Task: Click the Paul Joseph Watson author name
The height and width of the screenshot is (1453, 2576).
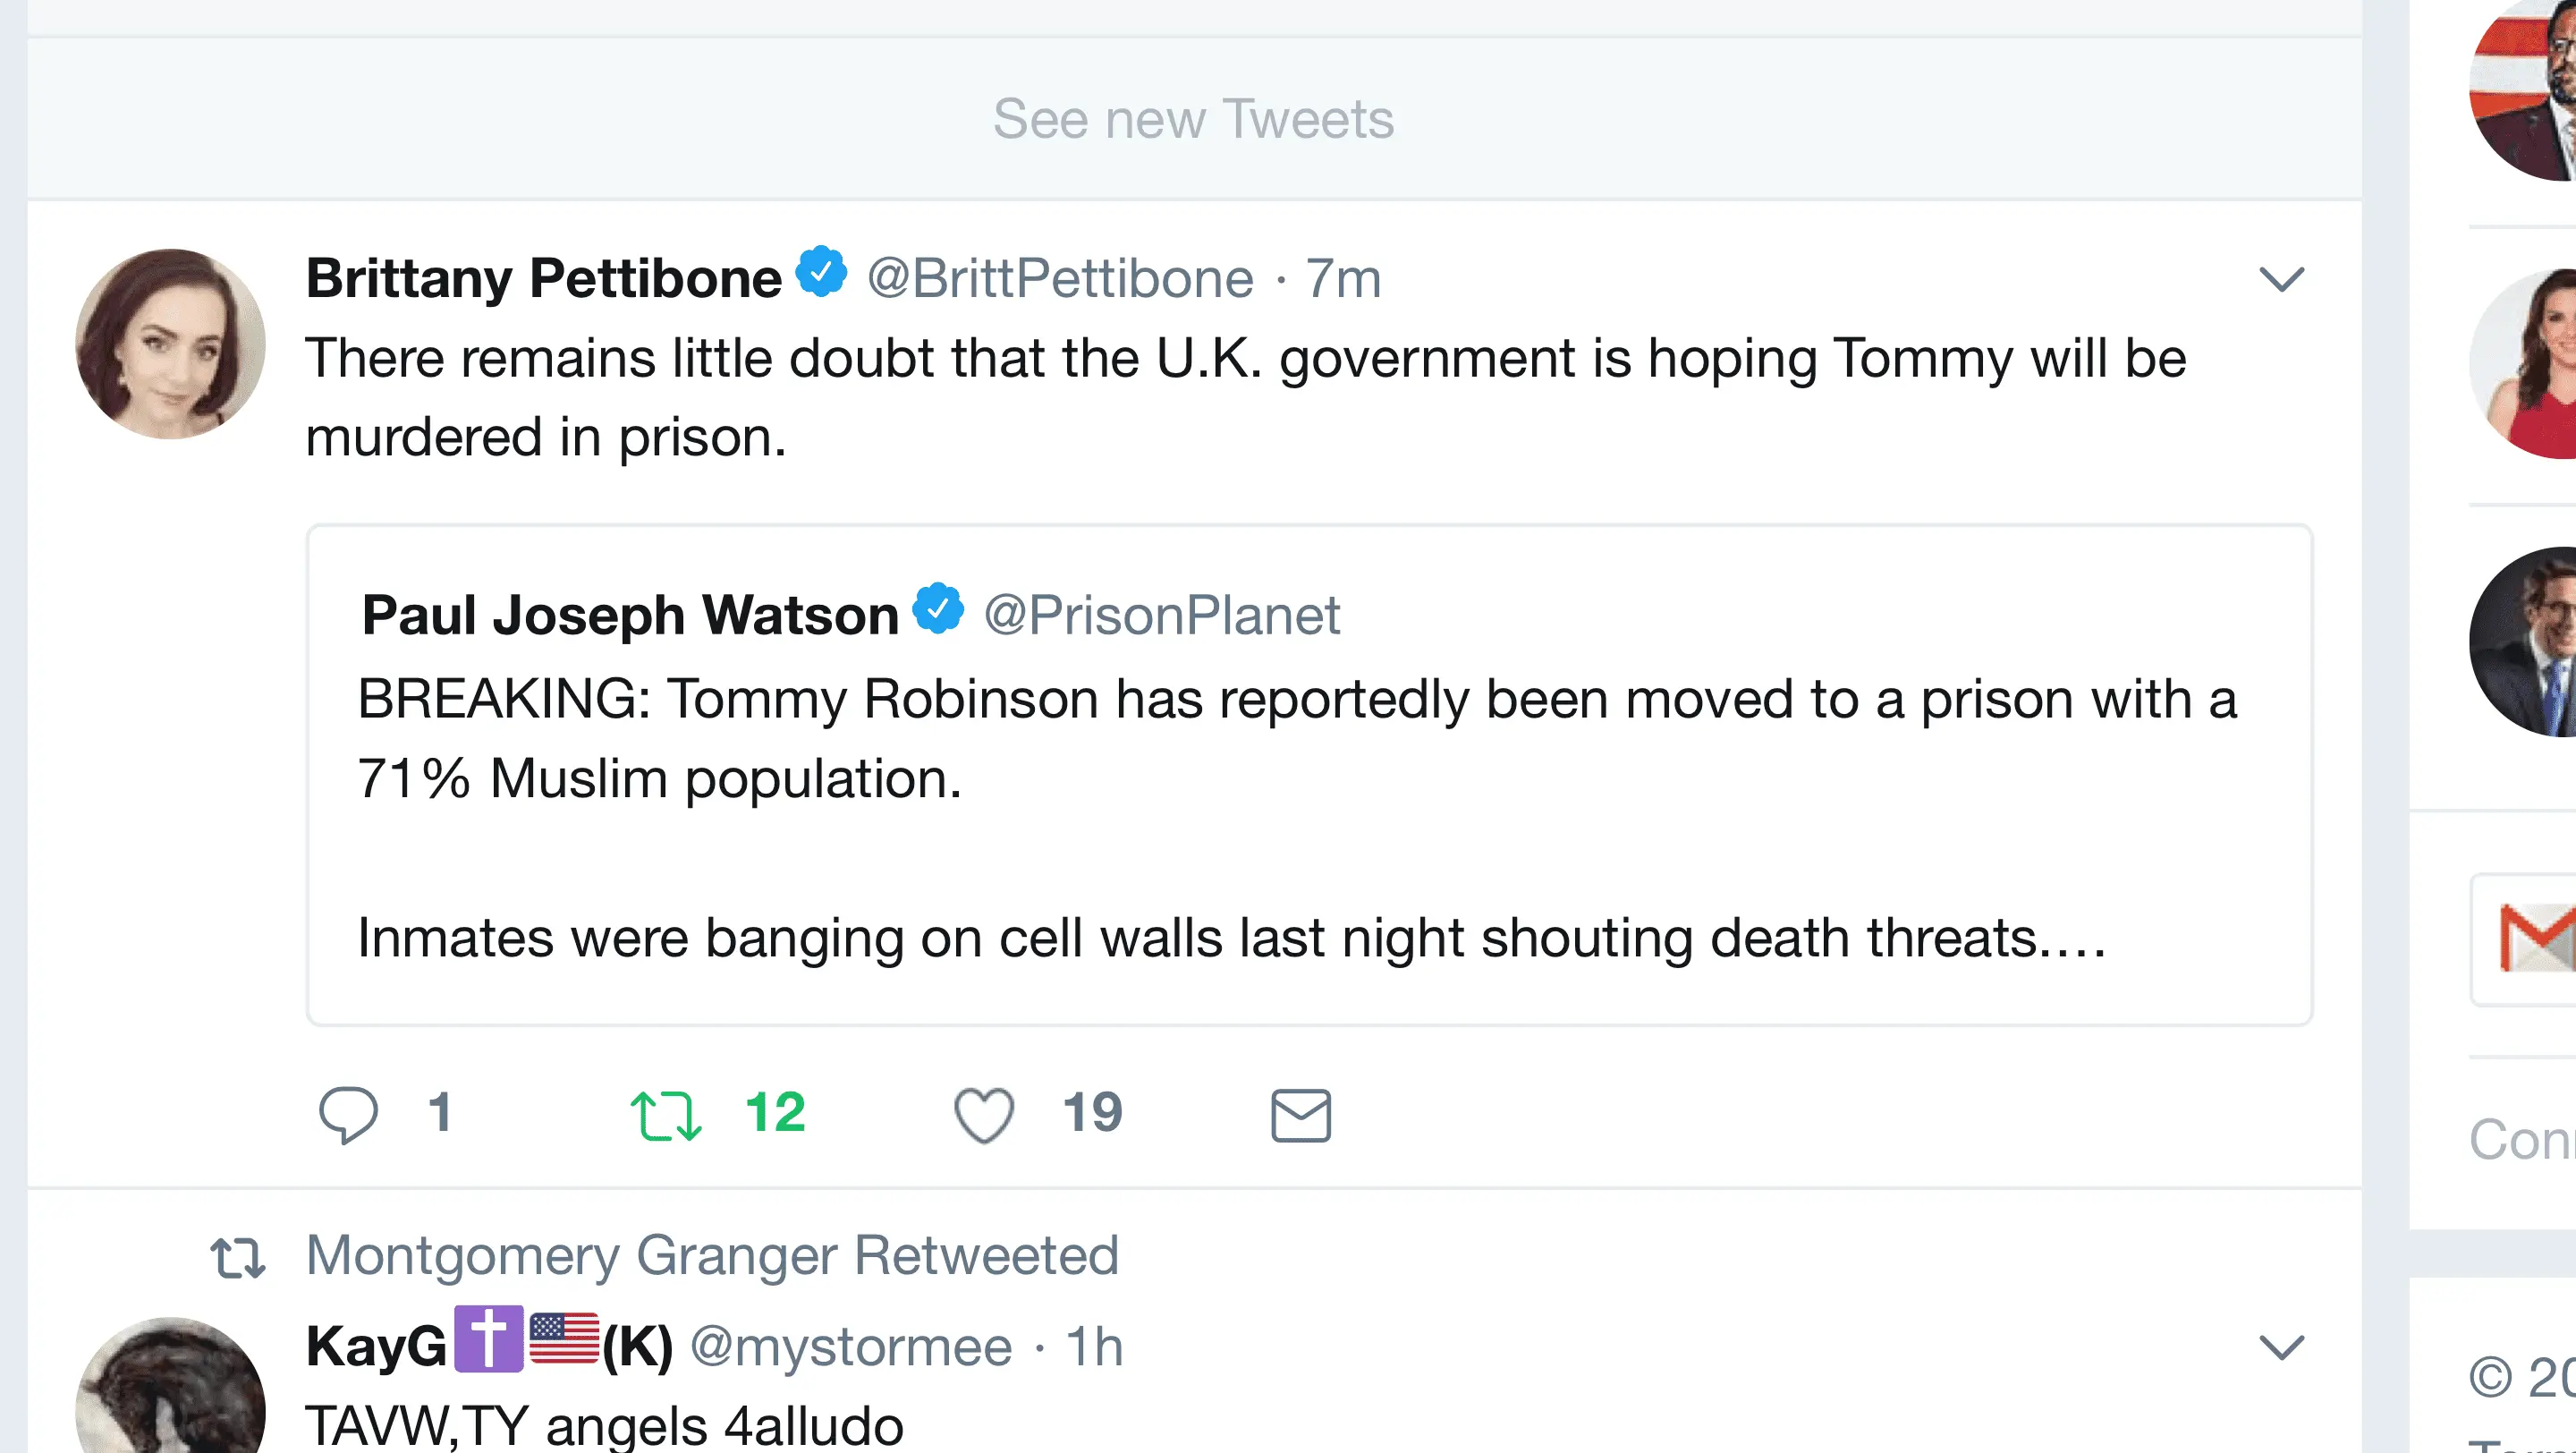Action: 630,614
